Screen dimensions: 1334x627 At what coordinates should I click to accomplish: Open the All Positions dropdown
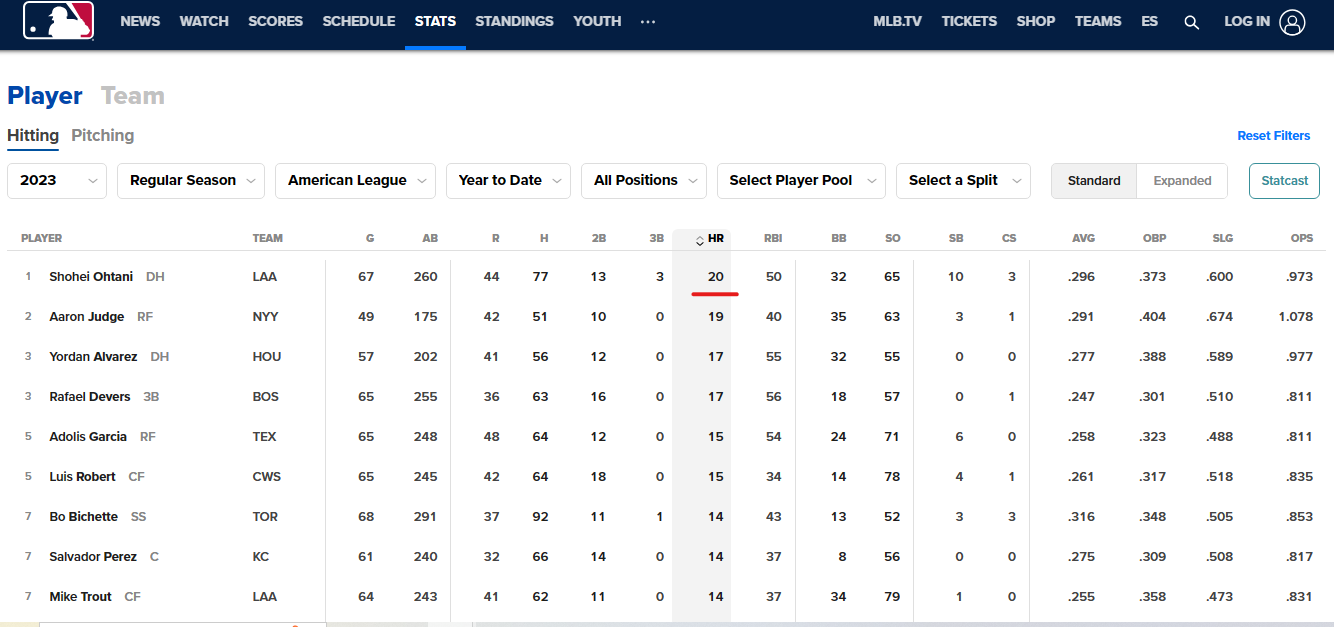tap(644, 181)
